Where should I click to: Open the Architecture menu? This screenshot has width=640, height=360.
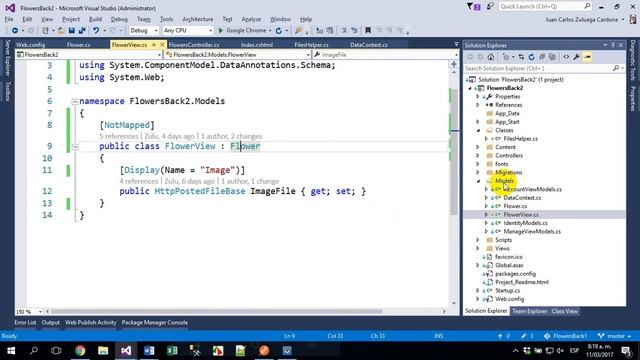pyautogui.click(x=198, y=19)
